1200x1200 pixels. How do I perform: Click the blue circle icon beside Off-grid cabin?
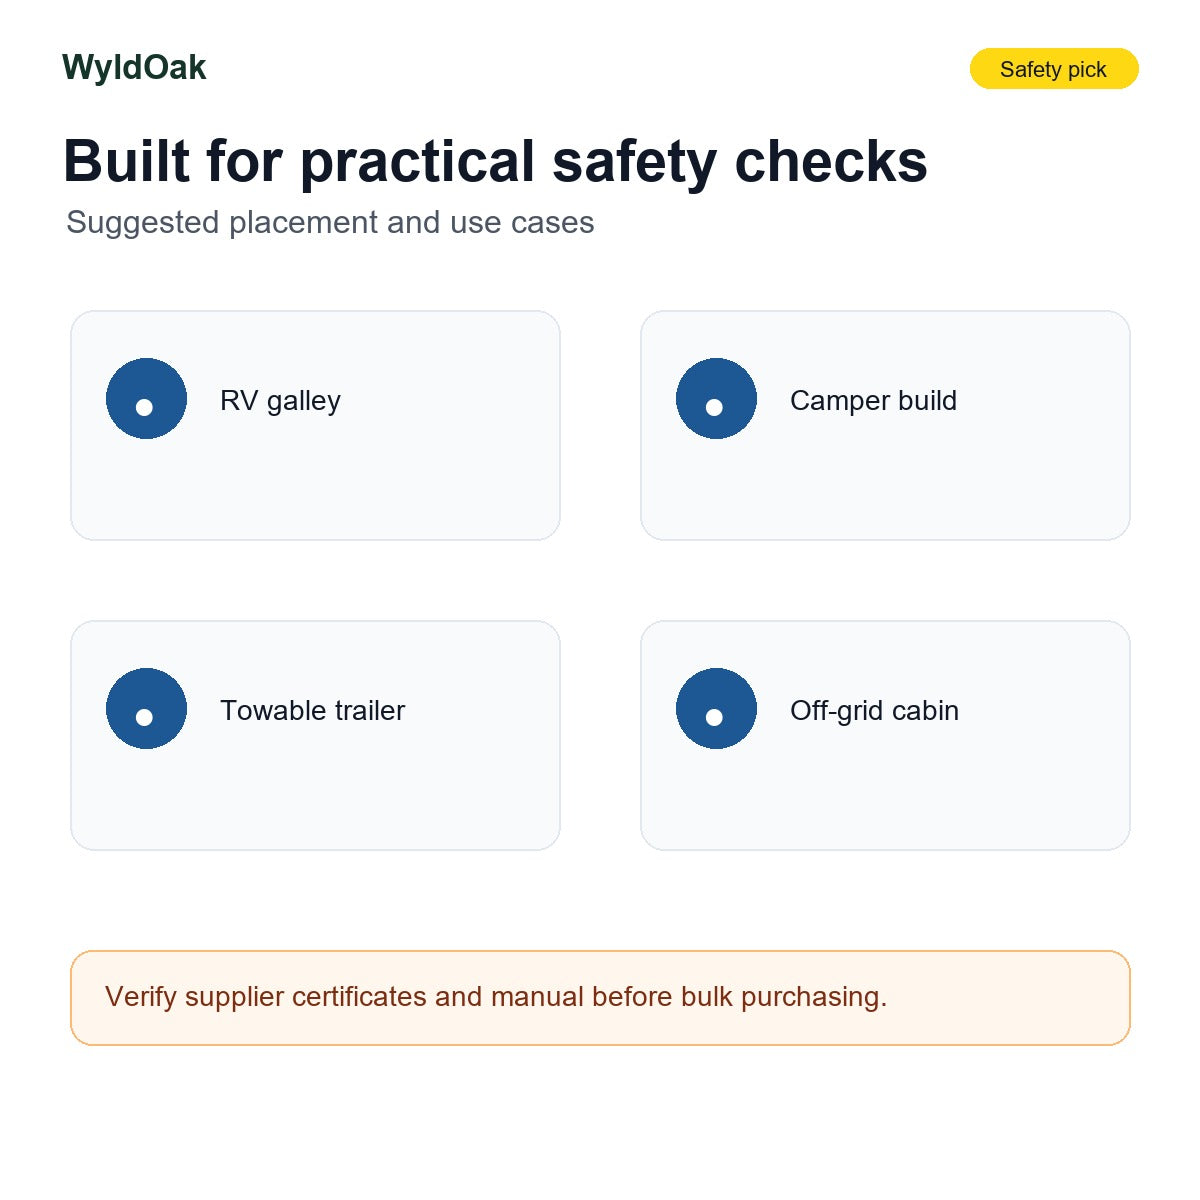(x=716, y=708)
